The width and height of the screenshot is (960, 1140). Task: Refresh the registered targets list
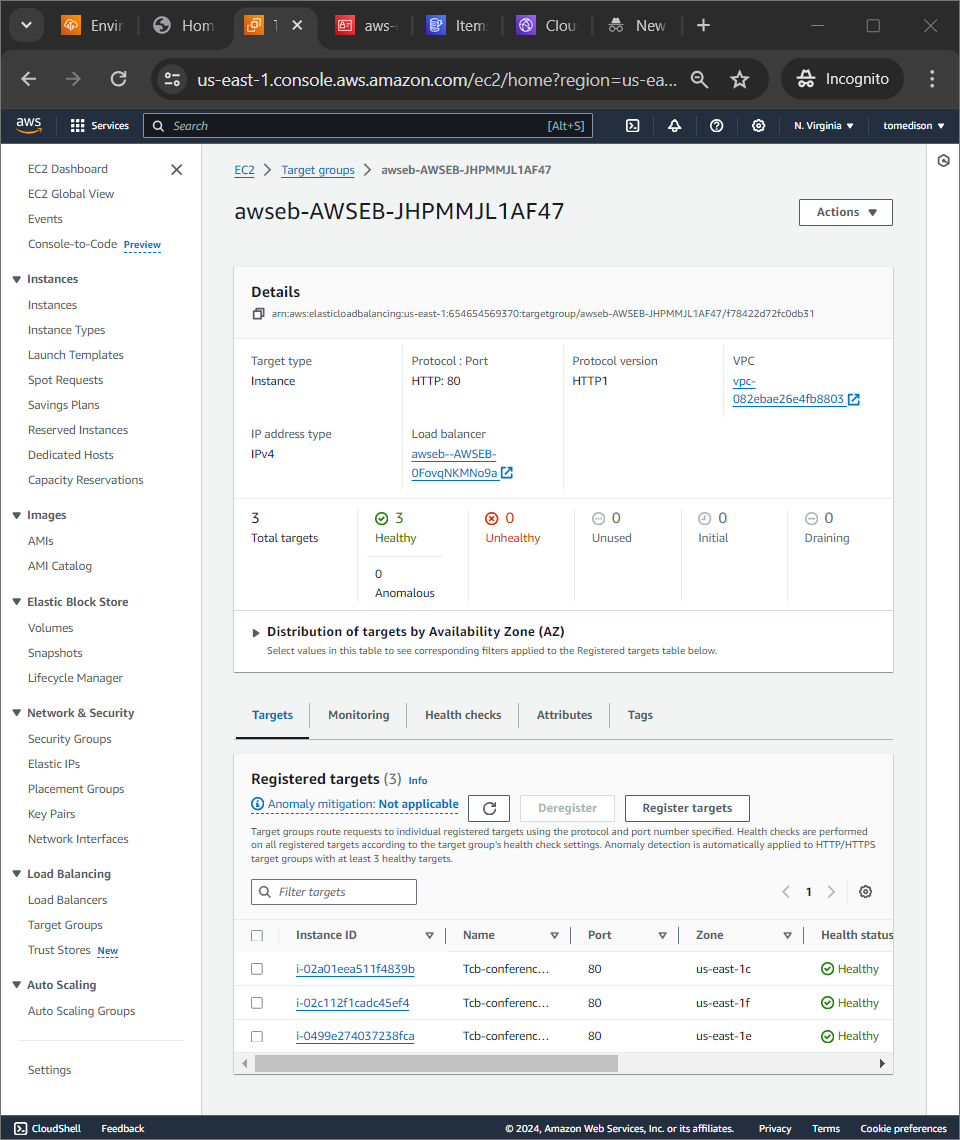(x=489, y=808)
